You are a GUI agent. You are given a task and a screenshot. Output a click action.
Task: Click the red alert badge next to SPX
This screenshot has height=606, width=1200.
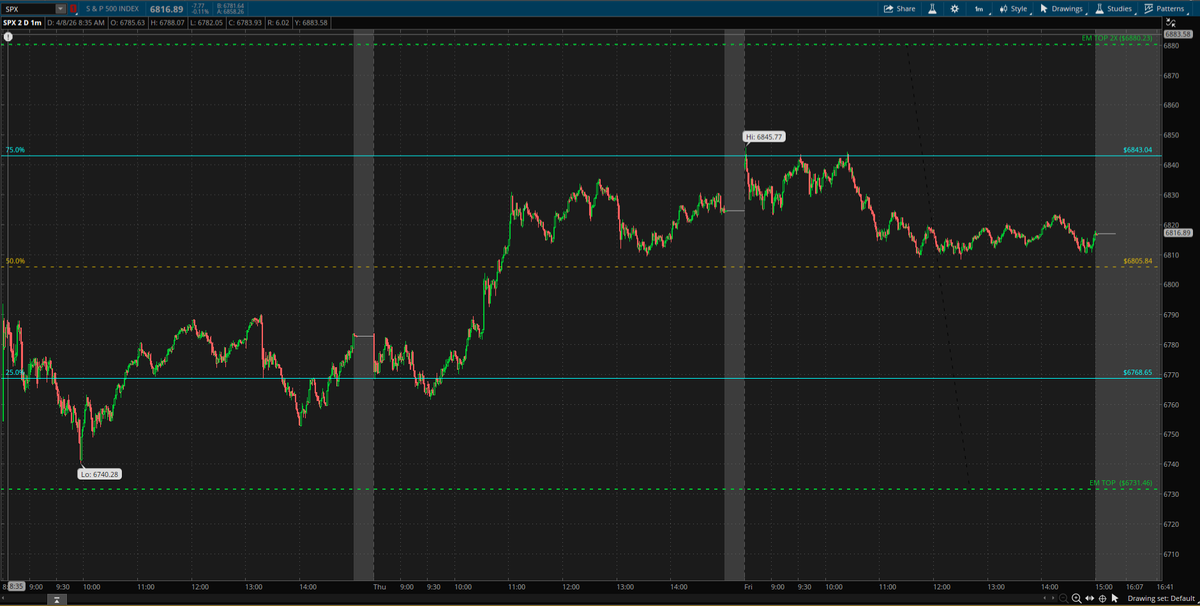pyautogui.click(x=72, y=8)
